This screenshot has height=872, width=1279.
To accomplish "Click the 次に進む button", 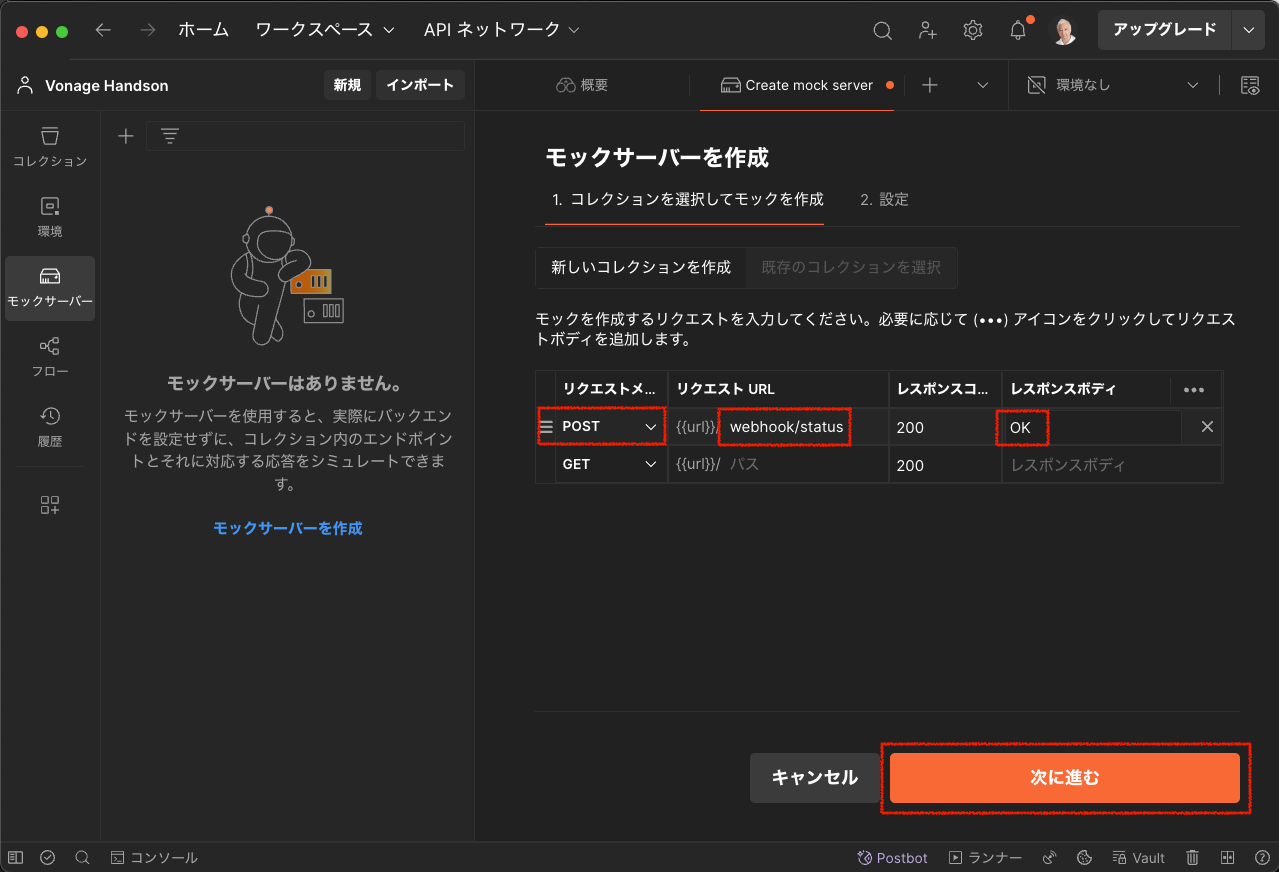I will tap(1065, 777).
